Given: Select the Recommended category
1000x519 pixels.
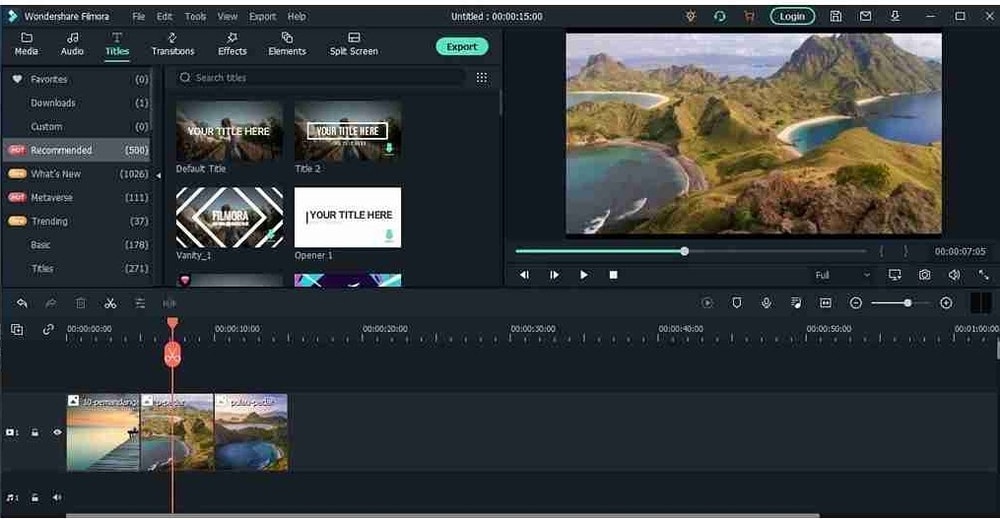Looking at the screenshot, I should click(78, 150).
